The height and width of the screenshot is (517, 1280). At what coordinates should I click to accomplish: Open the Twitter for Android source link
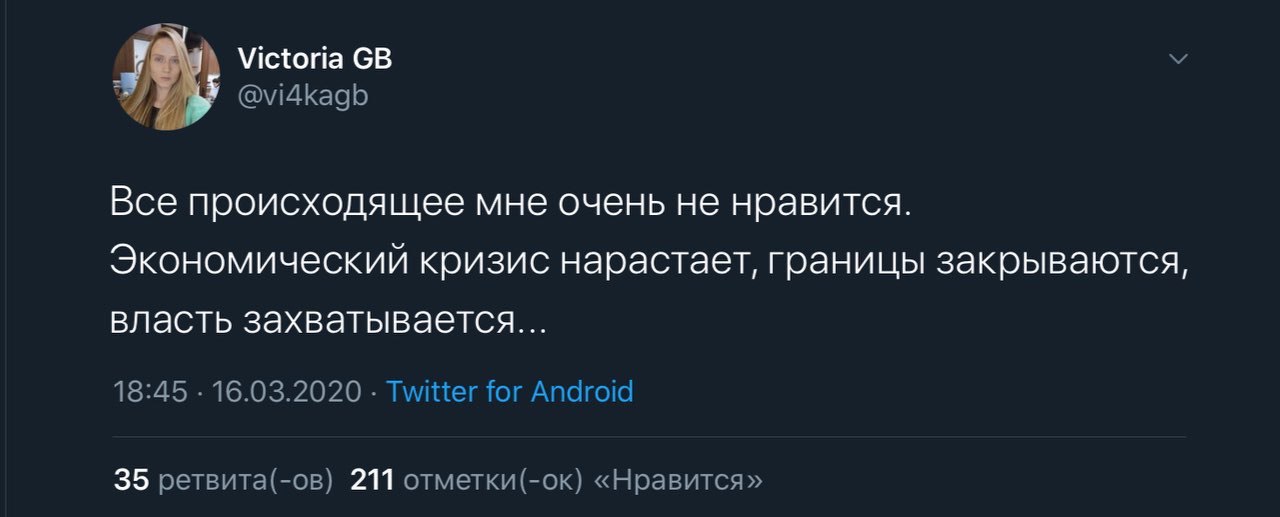click(x=509, y=391)
